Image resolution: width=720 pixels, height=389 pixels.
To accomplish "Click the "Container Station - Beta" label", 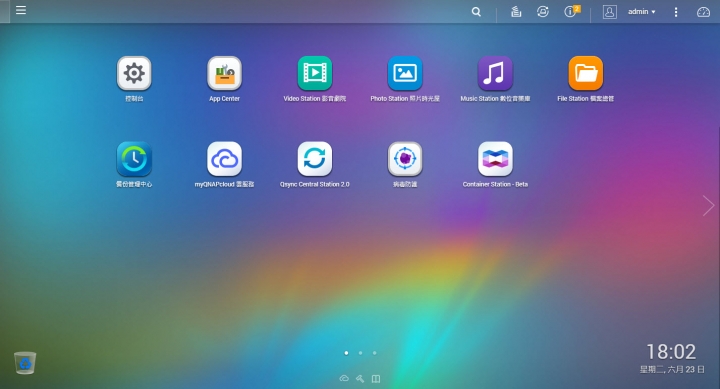I will [x=495, y=184].
